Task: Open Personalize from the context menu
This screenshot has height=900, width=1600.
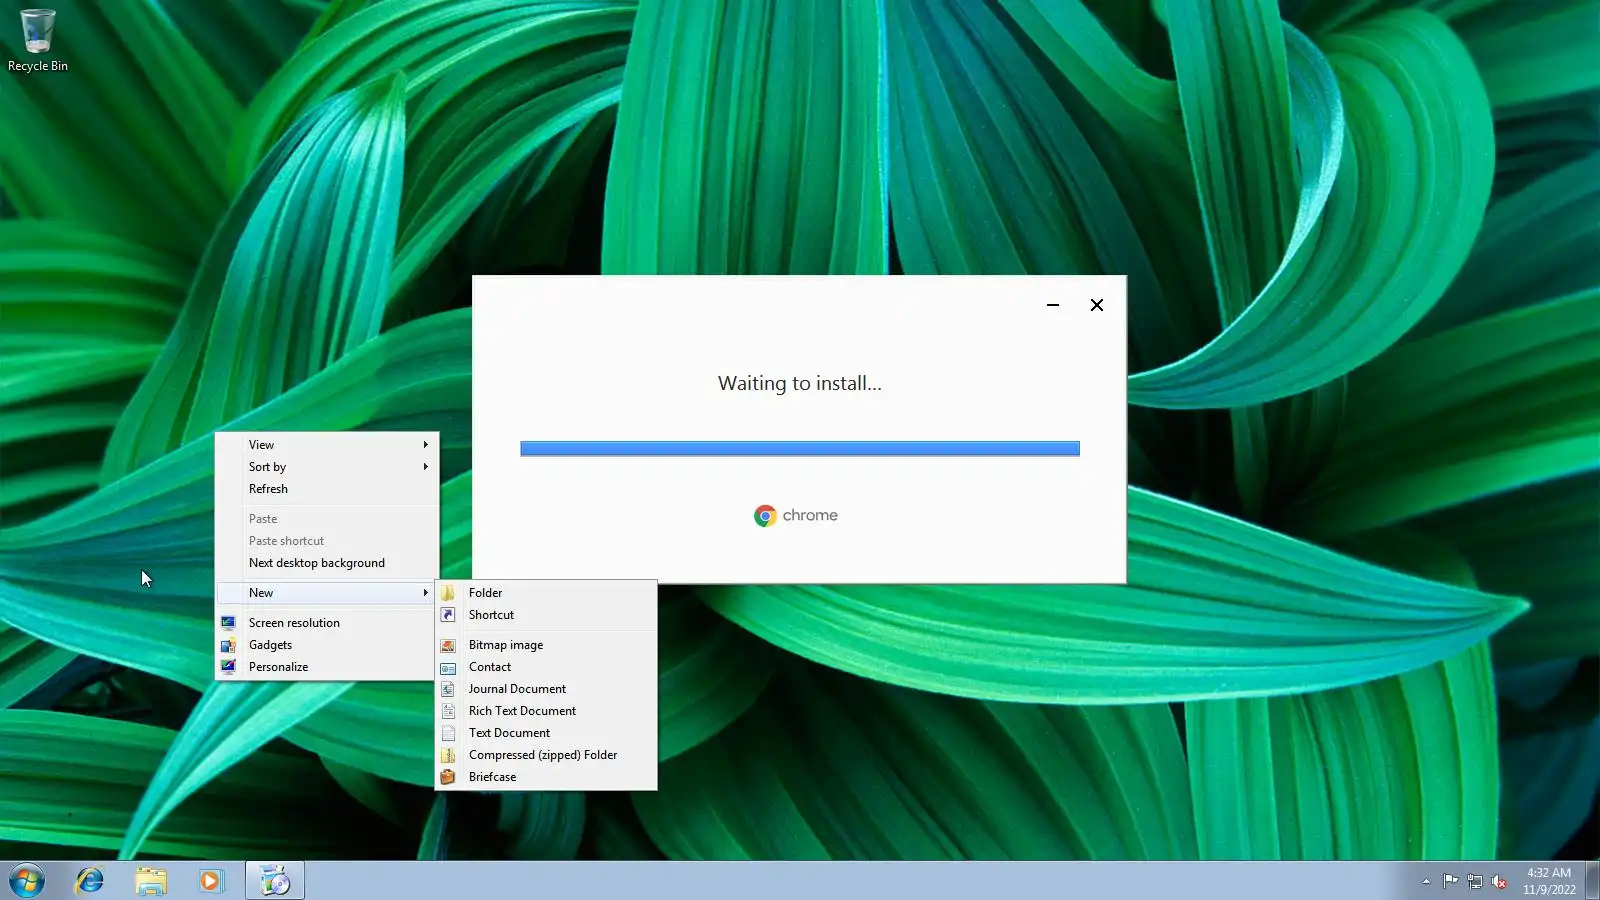Action: (x=326, y=667)
